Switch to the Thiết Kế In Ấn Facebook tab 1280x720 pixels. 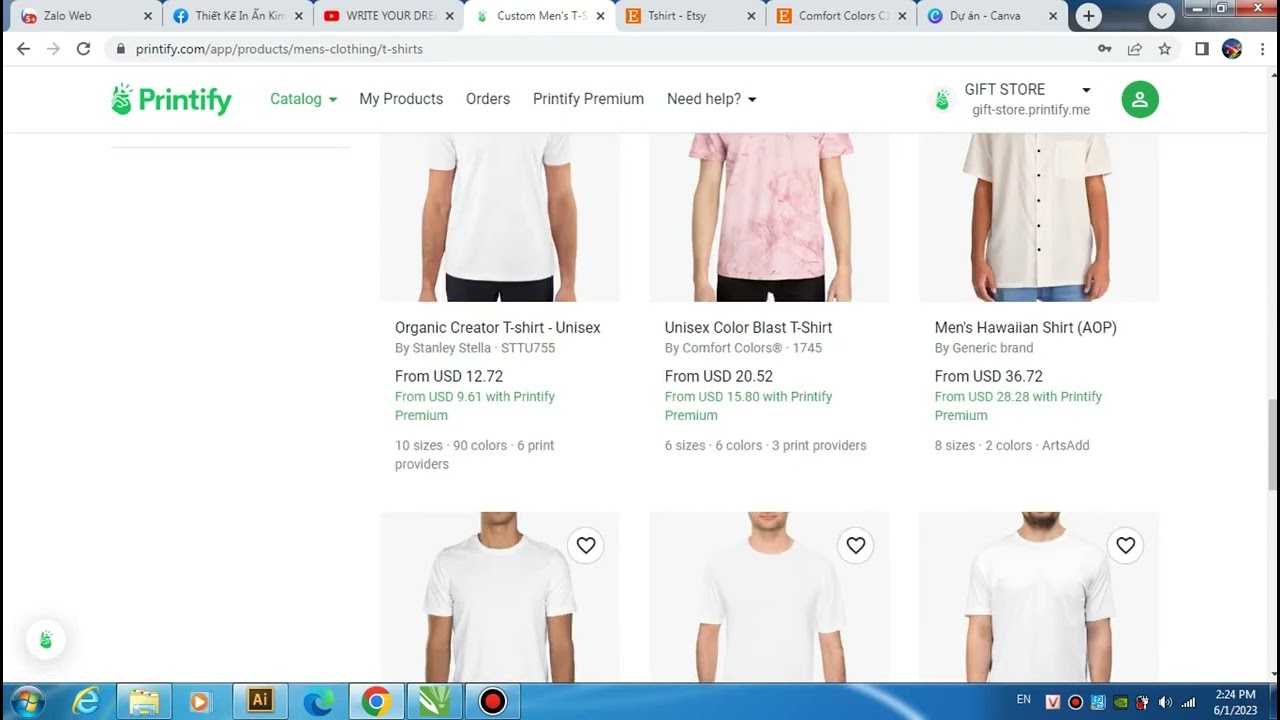[236, 16]
